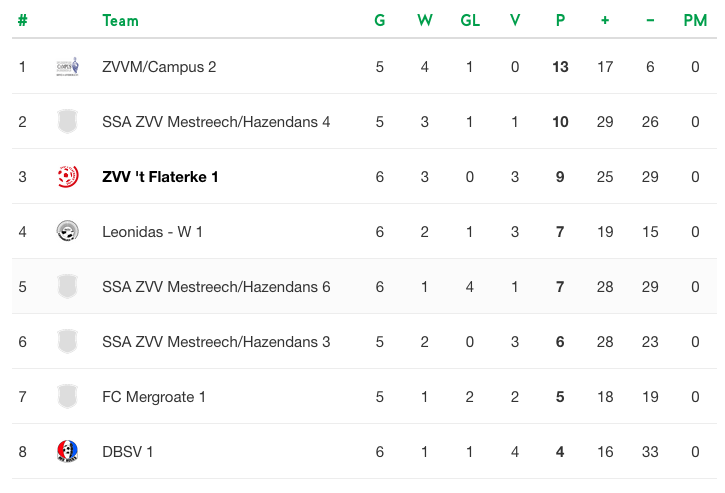Viewport: 725px width, 493px height.
Task: Click the Leonidas - W 1 club crest
Action: point(68,231)
